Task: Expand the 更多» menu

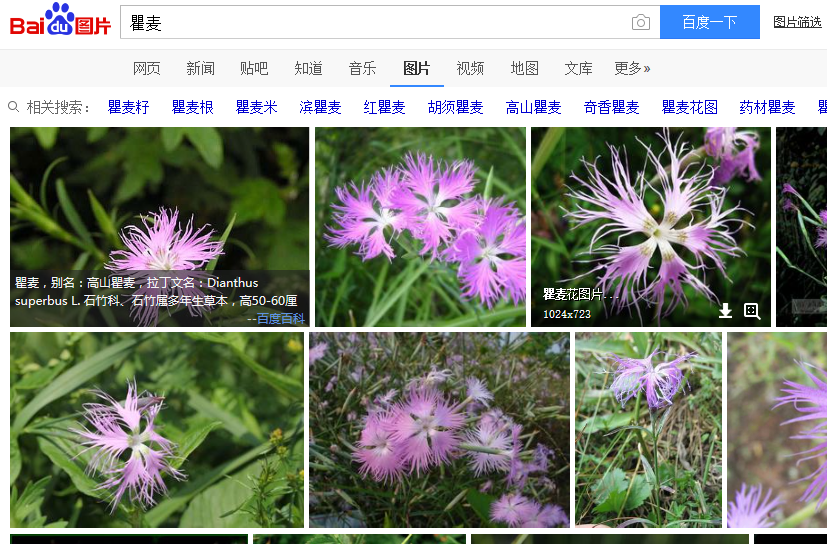Action: 632,68
